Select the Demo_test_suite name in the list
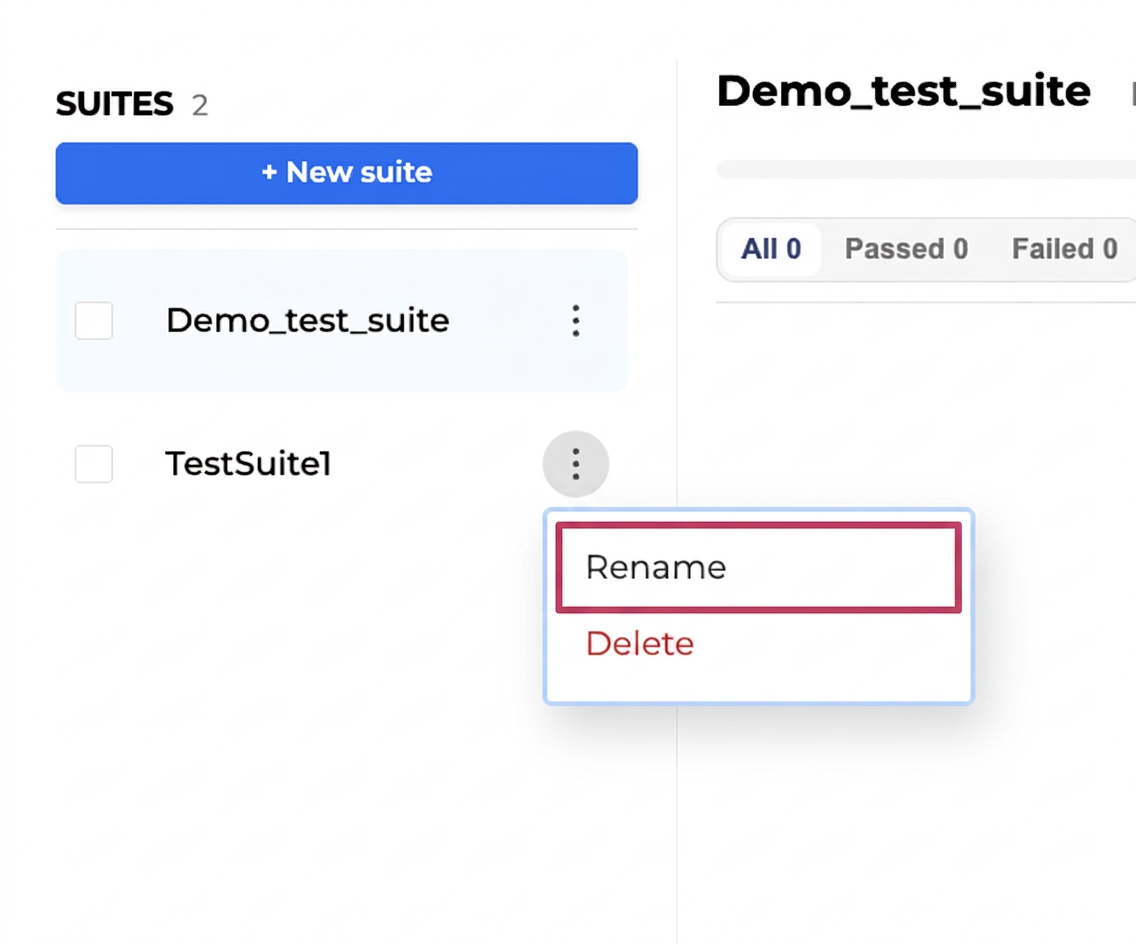The height and width of the screenshot is (944, 1136). pyautogui.click(x=308, y=320)
